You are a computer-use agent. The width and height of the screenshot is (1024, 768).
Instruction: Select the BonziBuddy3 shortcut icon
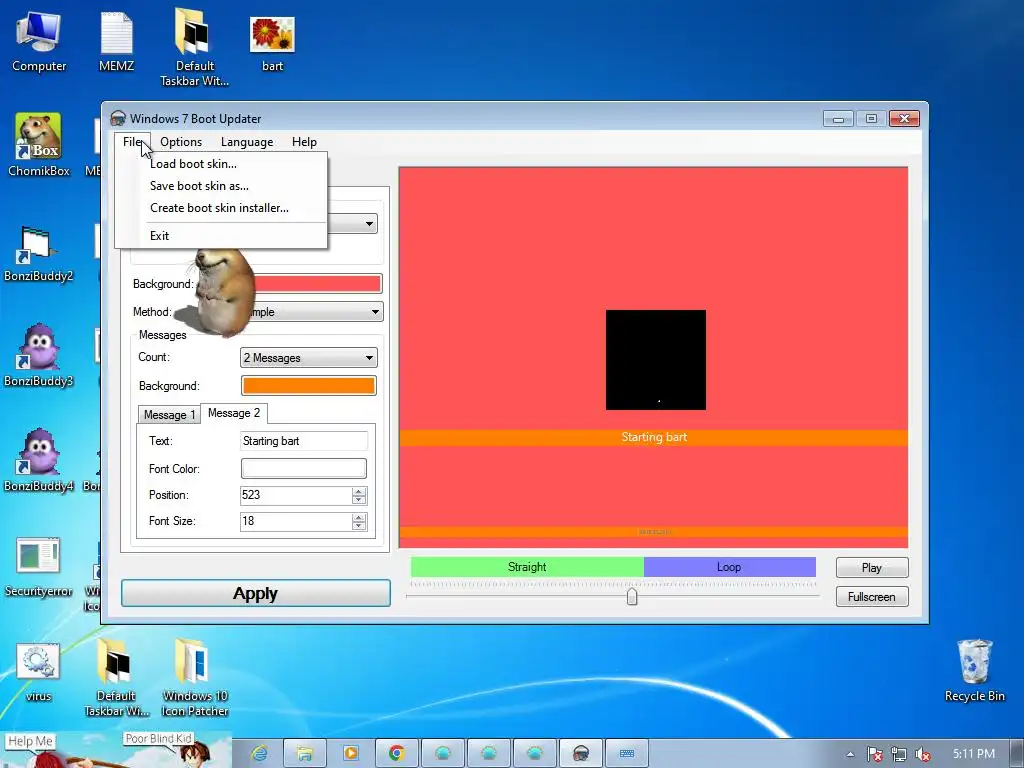pos(39,356)
